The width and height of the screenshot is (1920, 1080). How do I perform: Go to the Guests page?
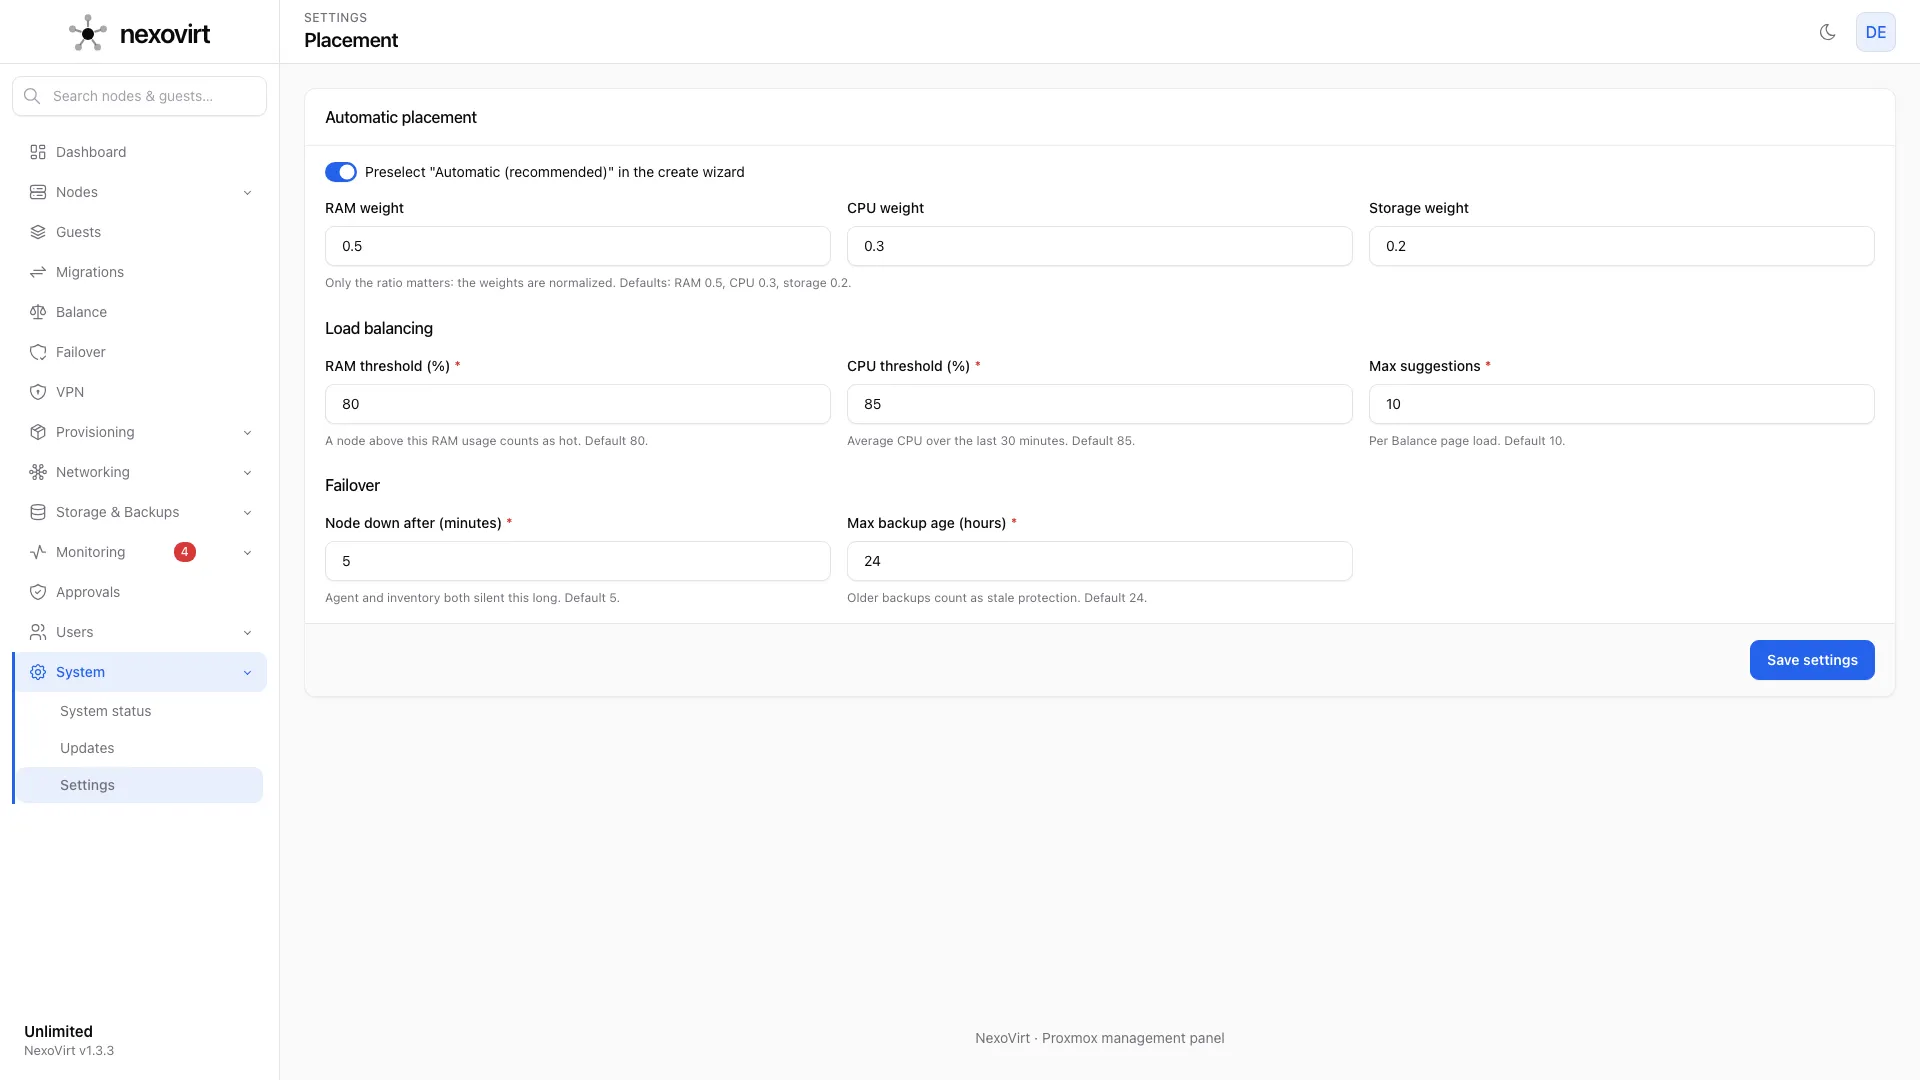140,232
